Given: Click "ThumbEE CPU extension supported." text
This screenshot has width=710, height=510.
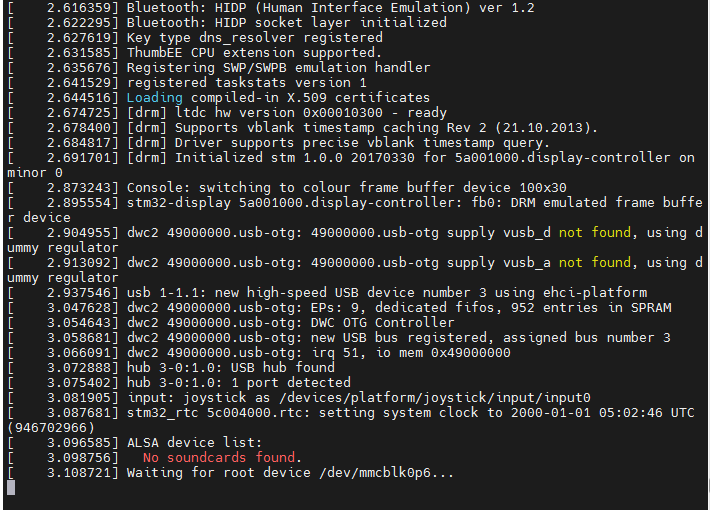Looking at the screenshot, I should tap(254, 52).
